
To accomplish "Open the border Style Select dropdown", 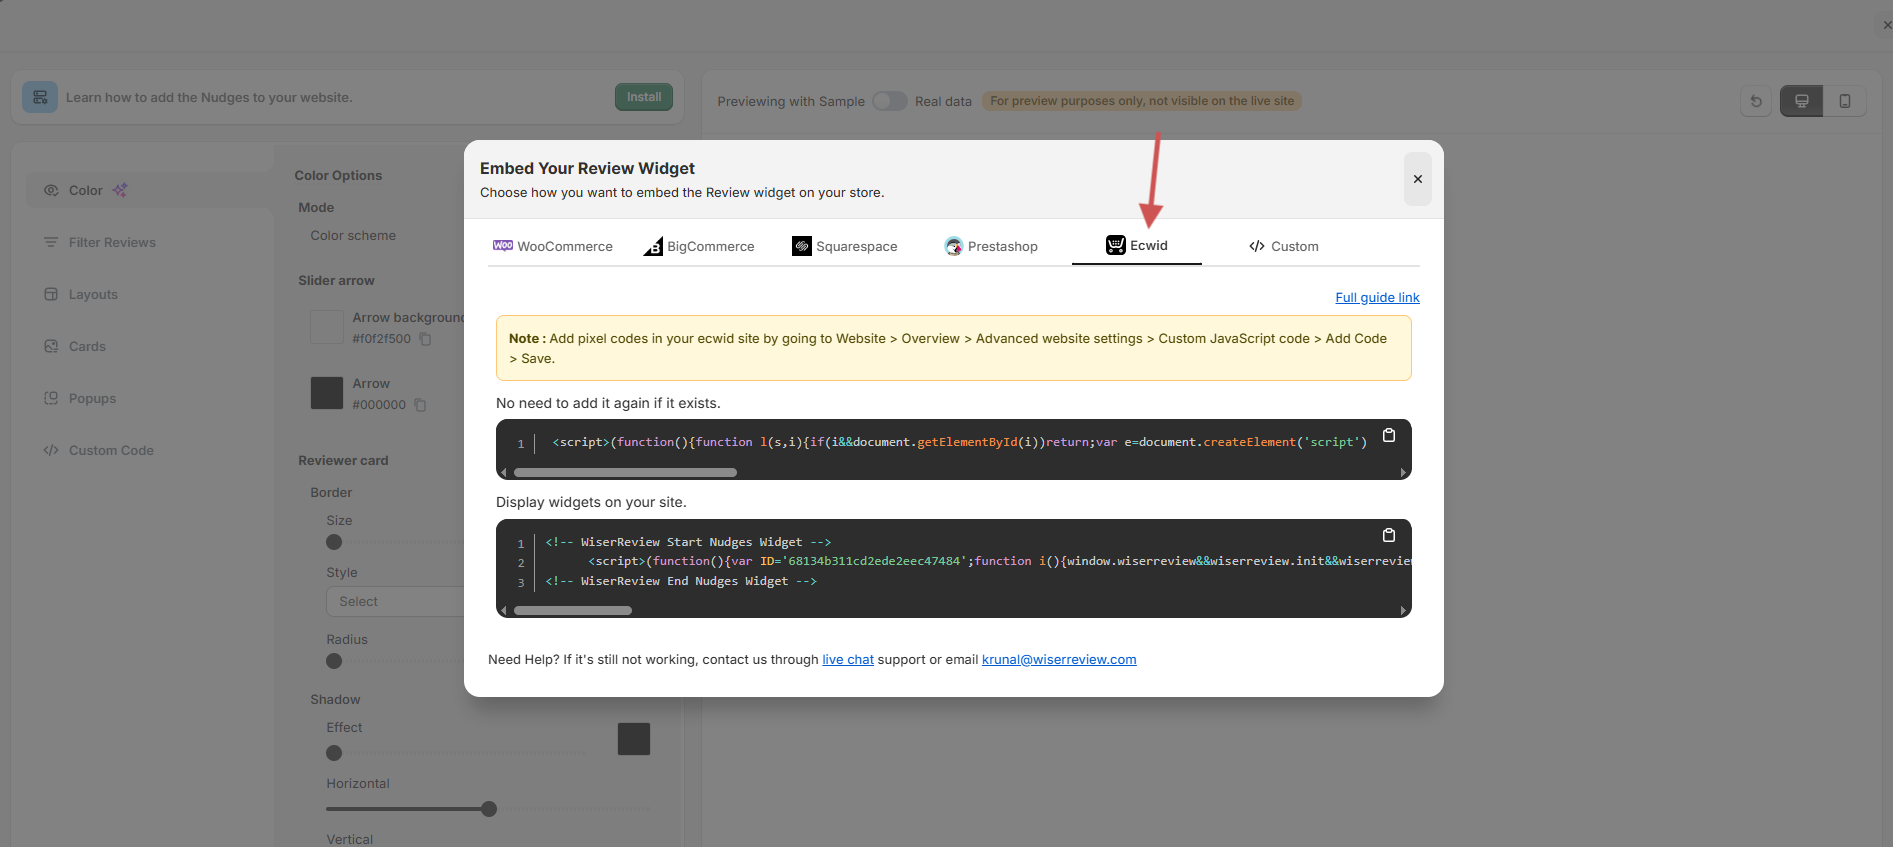I will 395,602.
